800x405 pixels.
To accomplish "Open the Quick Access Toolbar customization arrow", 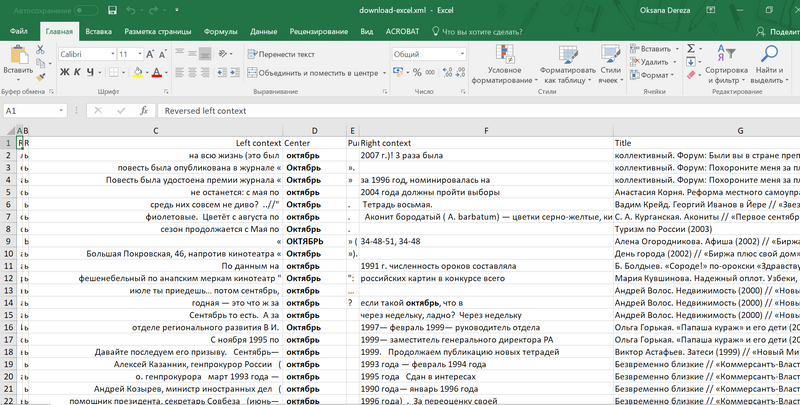I will tap(177, 10).
